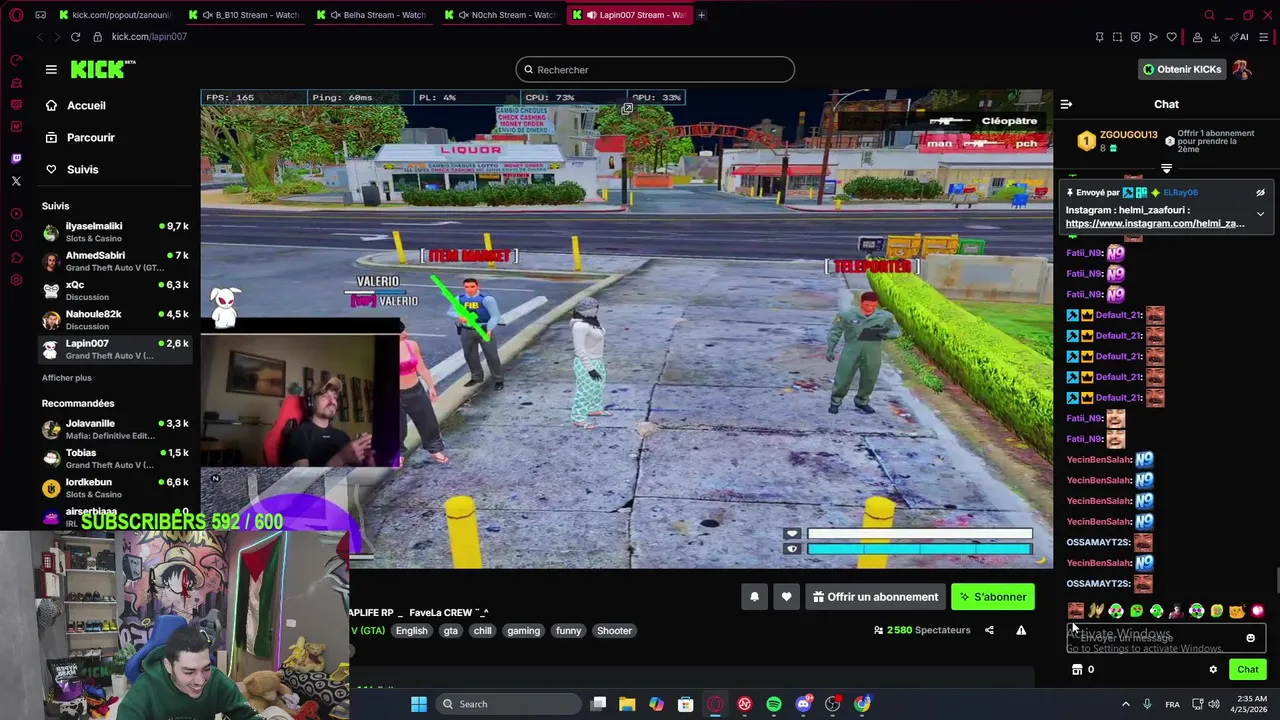
Task: Open the user avatar menu
Action: coord(1242,69)
